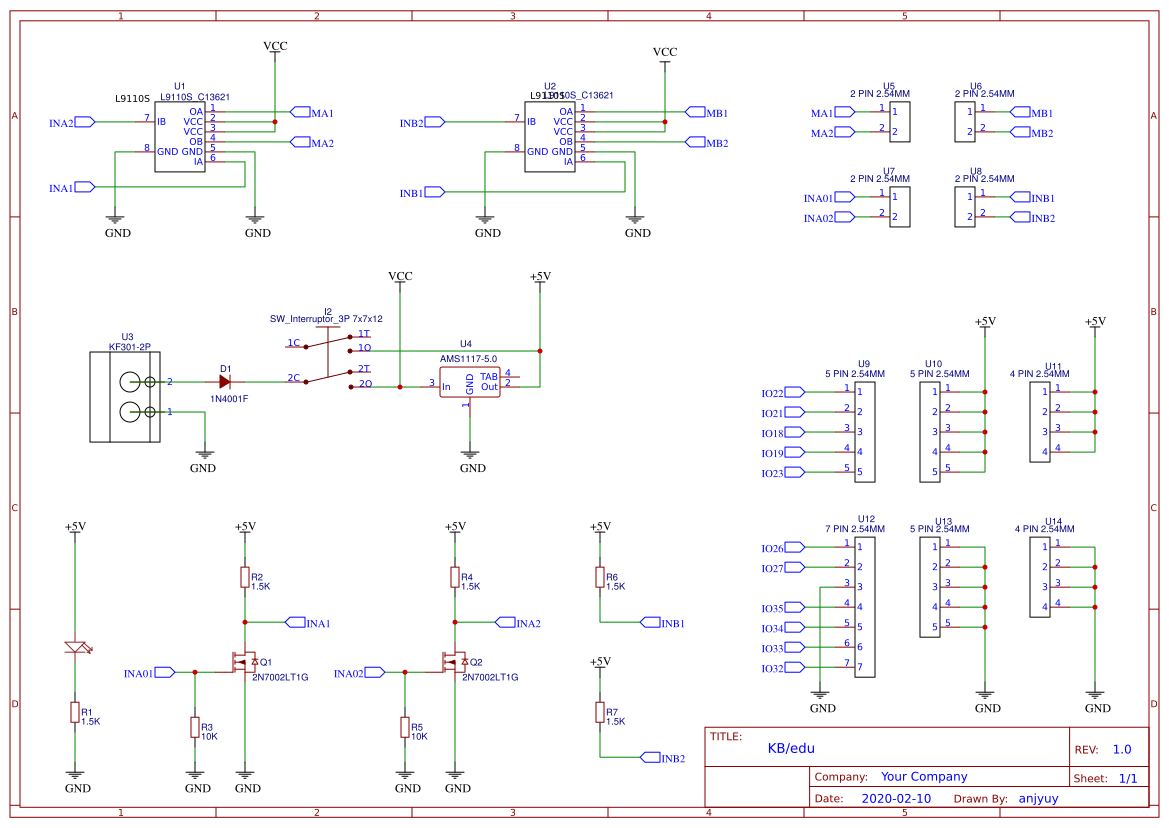This screenshot has height=828, width=1169.
Task: Select the R7 1.5K resistor
Action: coord(599,713)
